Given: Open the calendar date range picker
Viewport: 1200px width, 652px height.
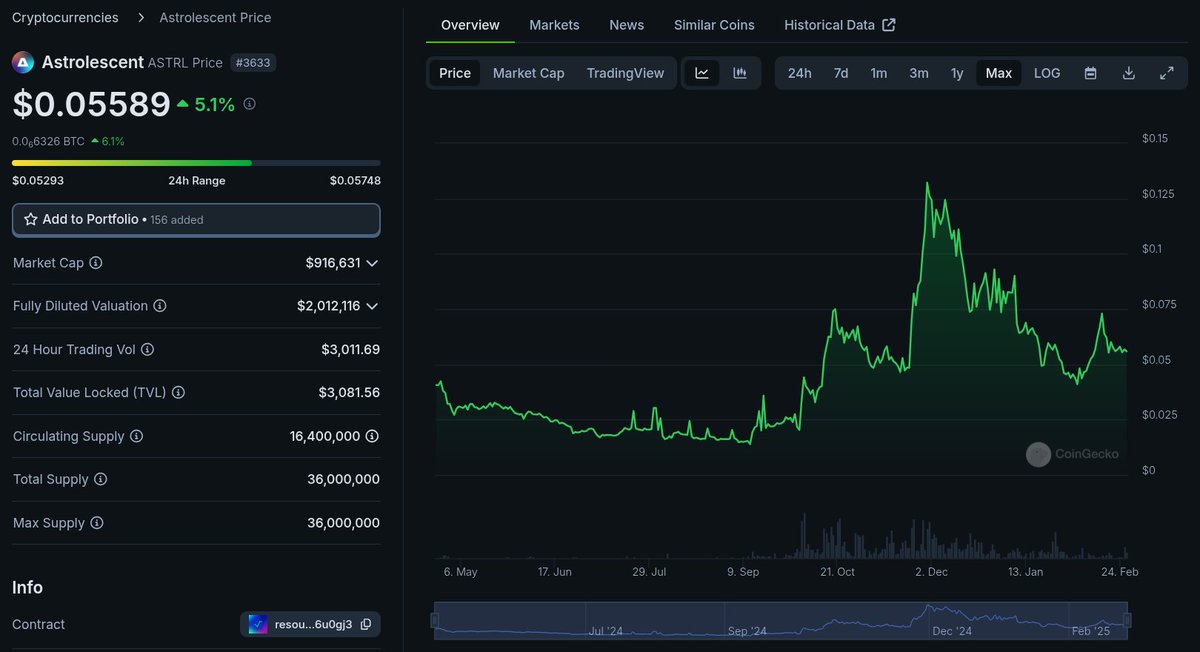Looking at the screenshot, I should 1091,73.
